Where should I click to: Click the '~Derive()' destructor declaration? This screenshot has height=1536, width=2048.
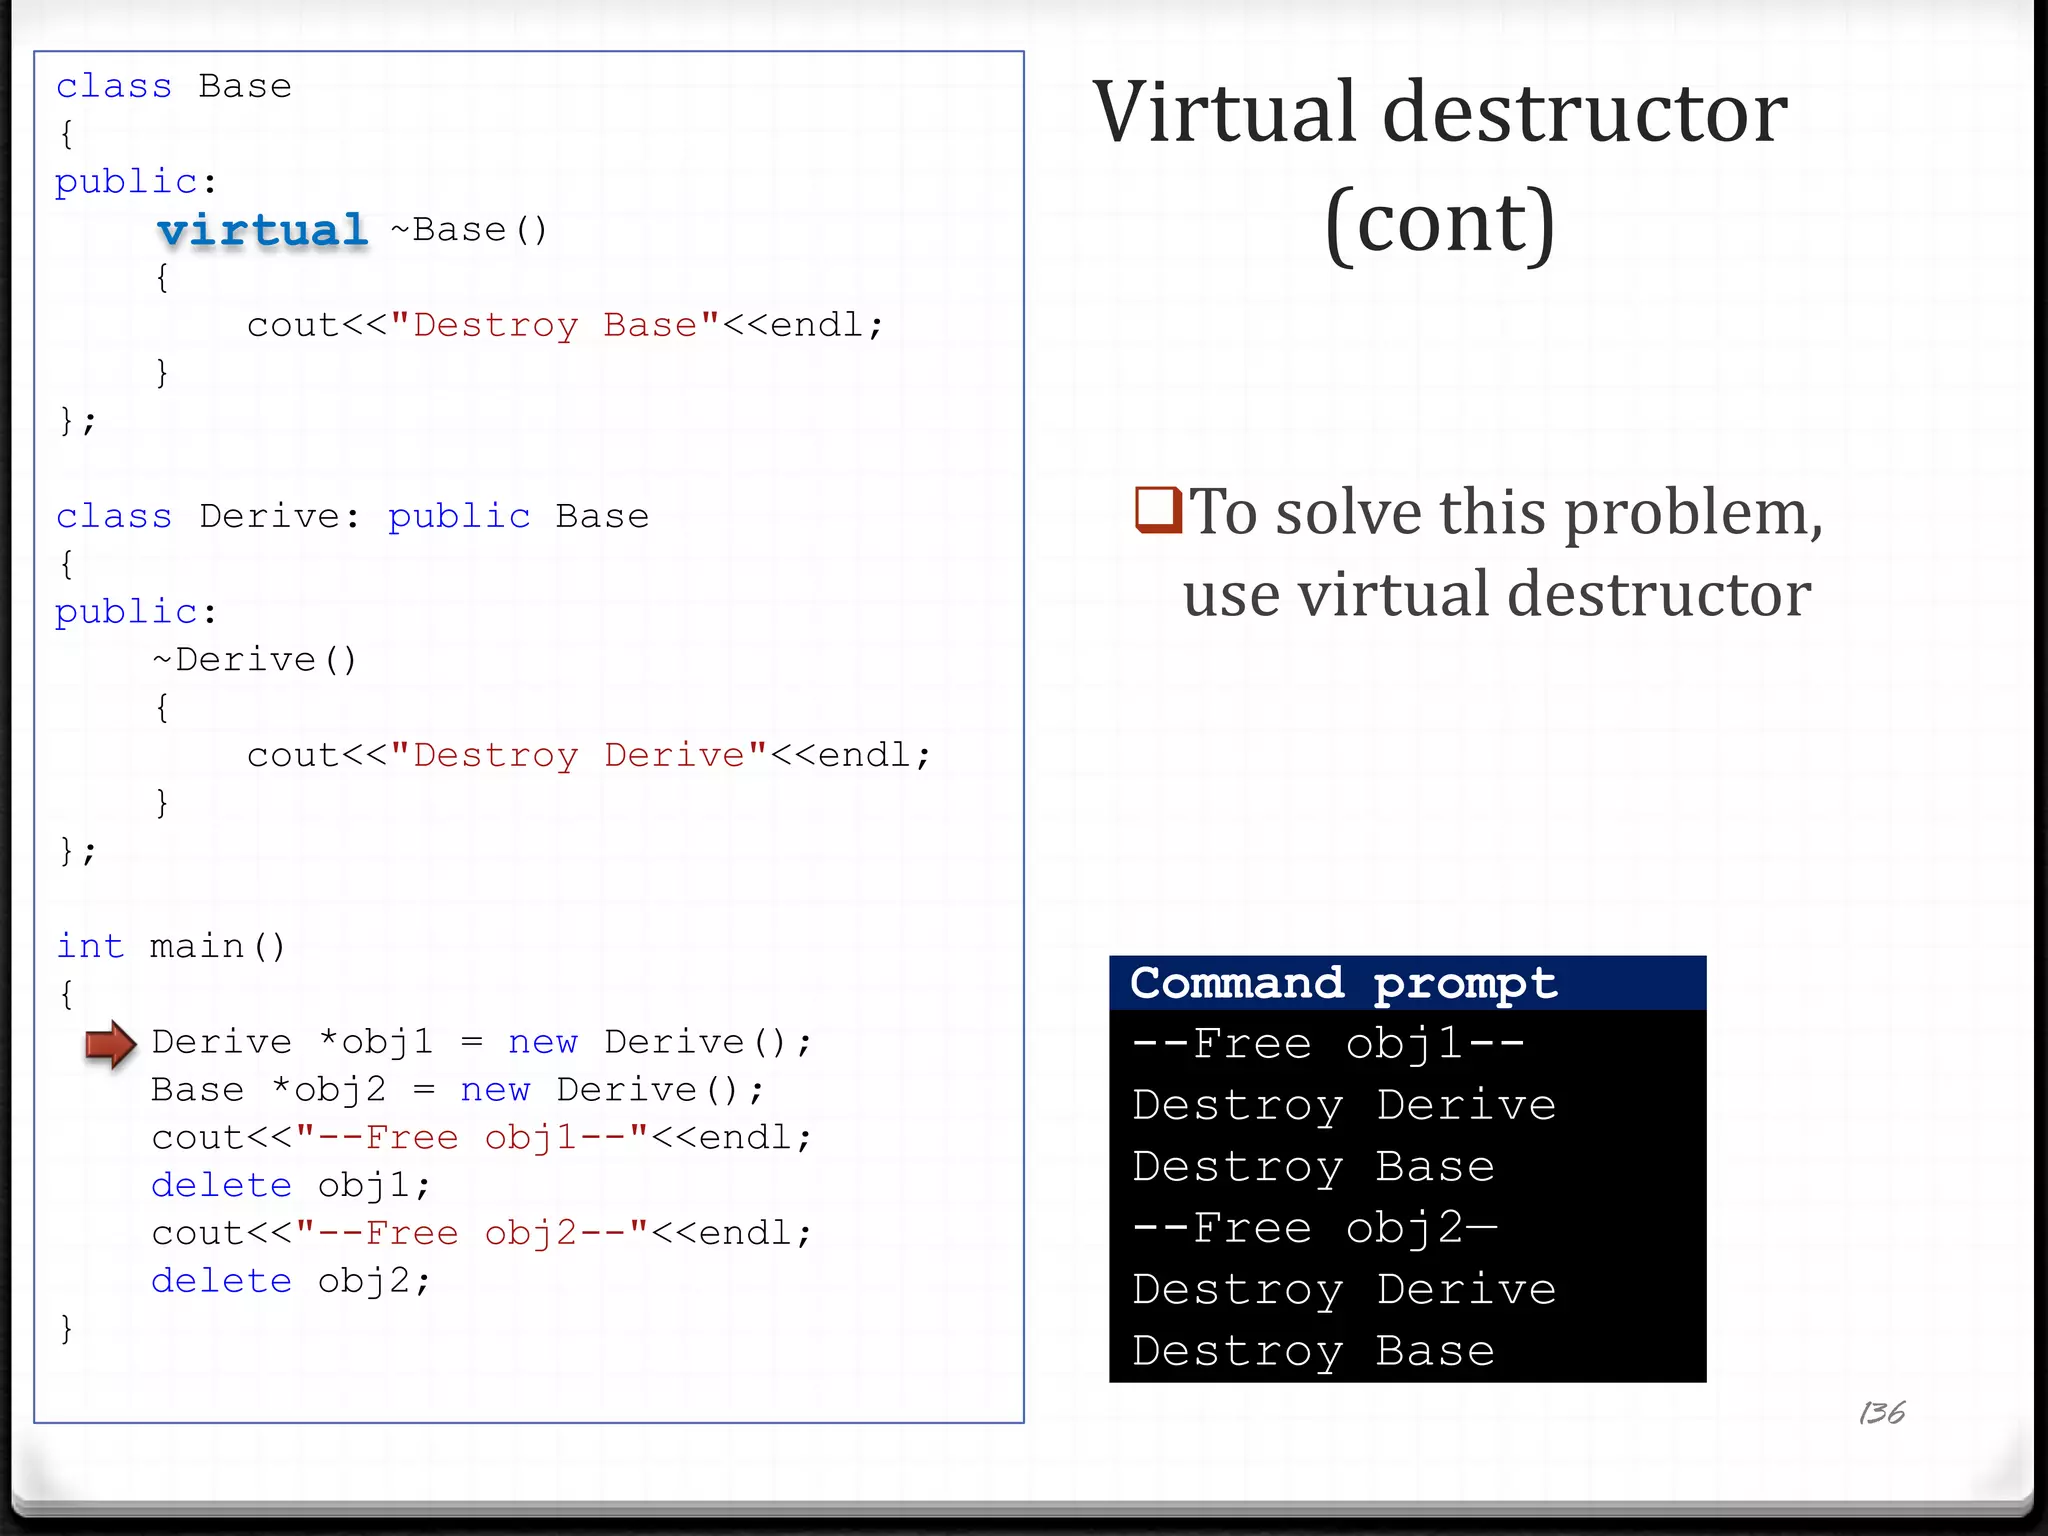click(x=255, y=659)
